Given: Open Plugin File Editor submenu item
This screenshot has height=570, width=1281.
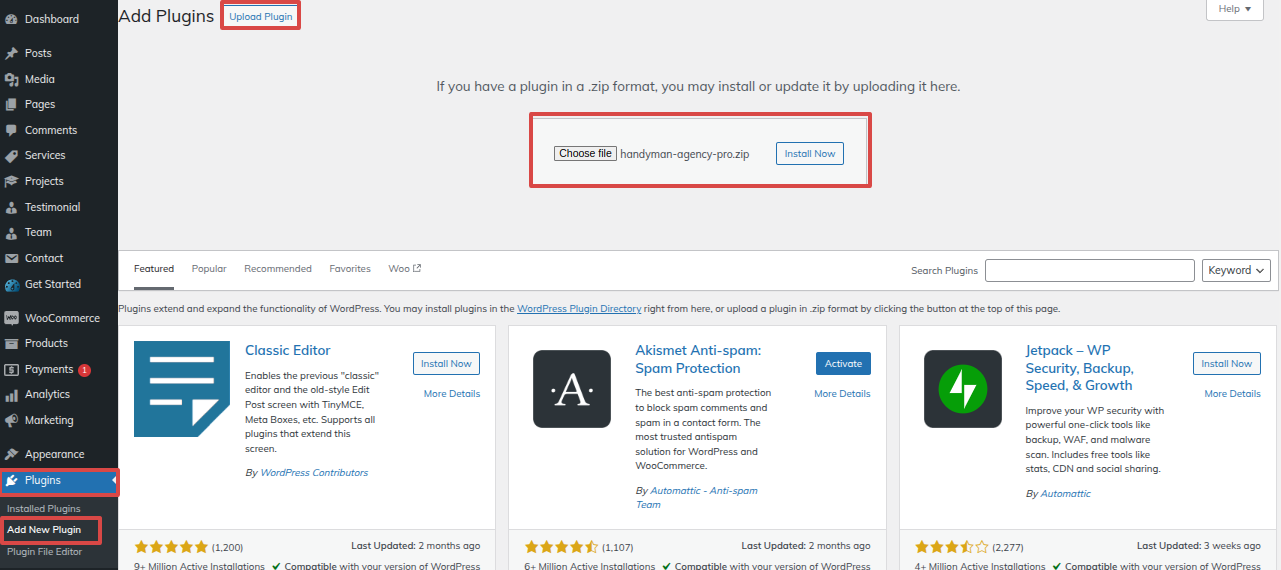Looking at the screenshot, I should (x=44, y=551).
